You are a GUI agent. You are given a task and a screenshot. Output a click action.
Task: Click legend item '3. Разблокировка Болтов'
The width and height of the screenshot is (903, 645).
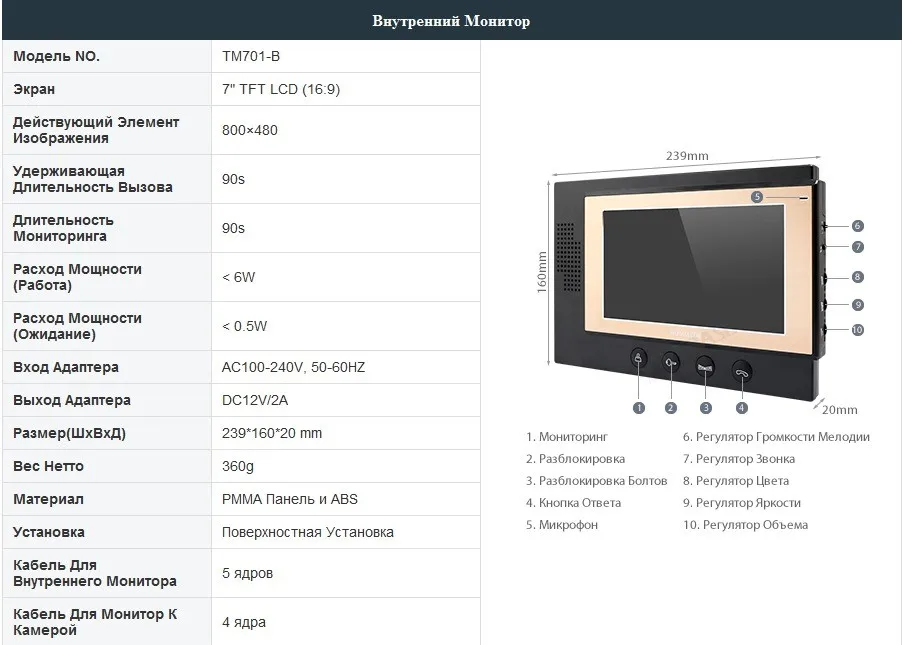pos(597,481)
